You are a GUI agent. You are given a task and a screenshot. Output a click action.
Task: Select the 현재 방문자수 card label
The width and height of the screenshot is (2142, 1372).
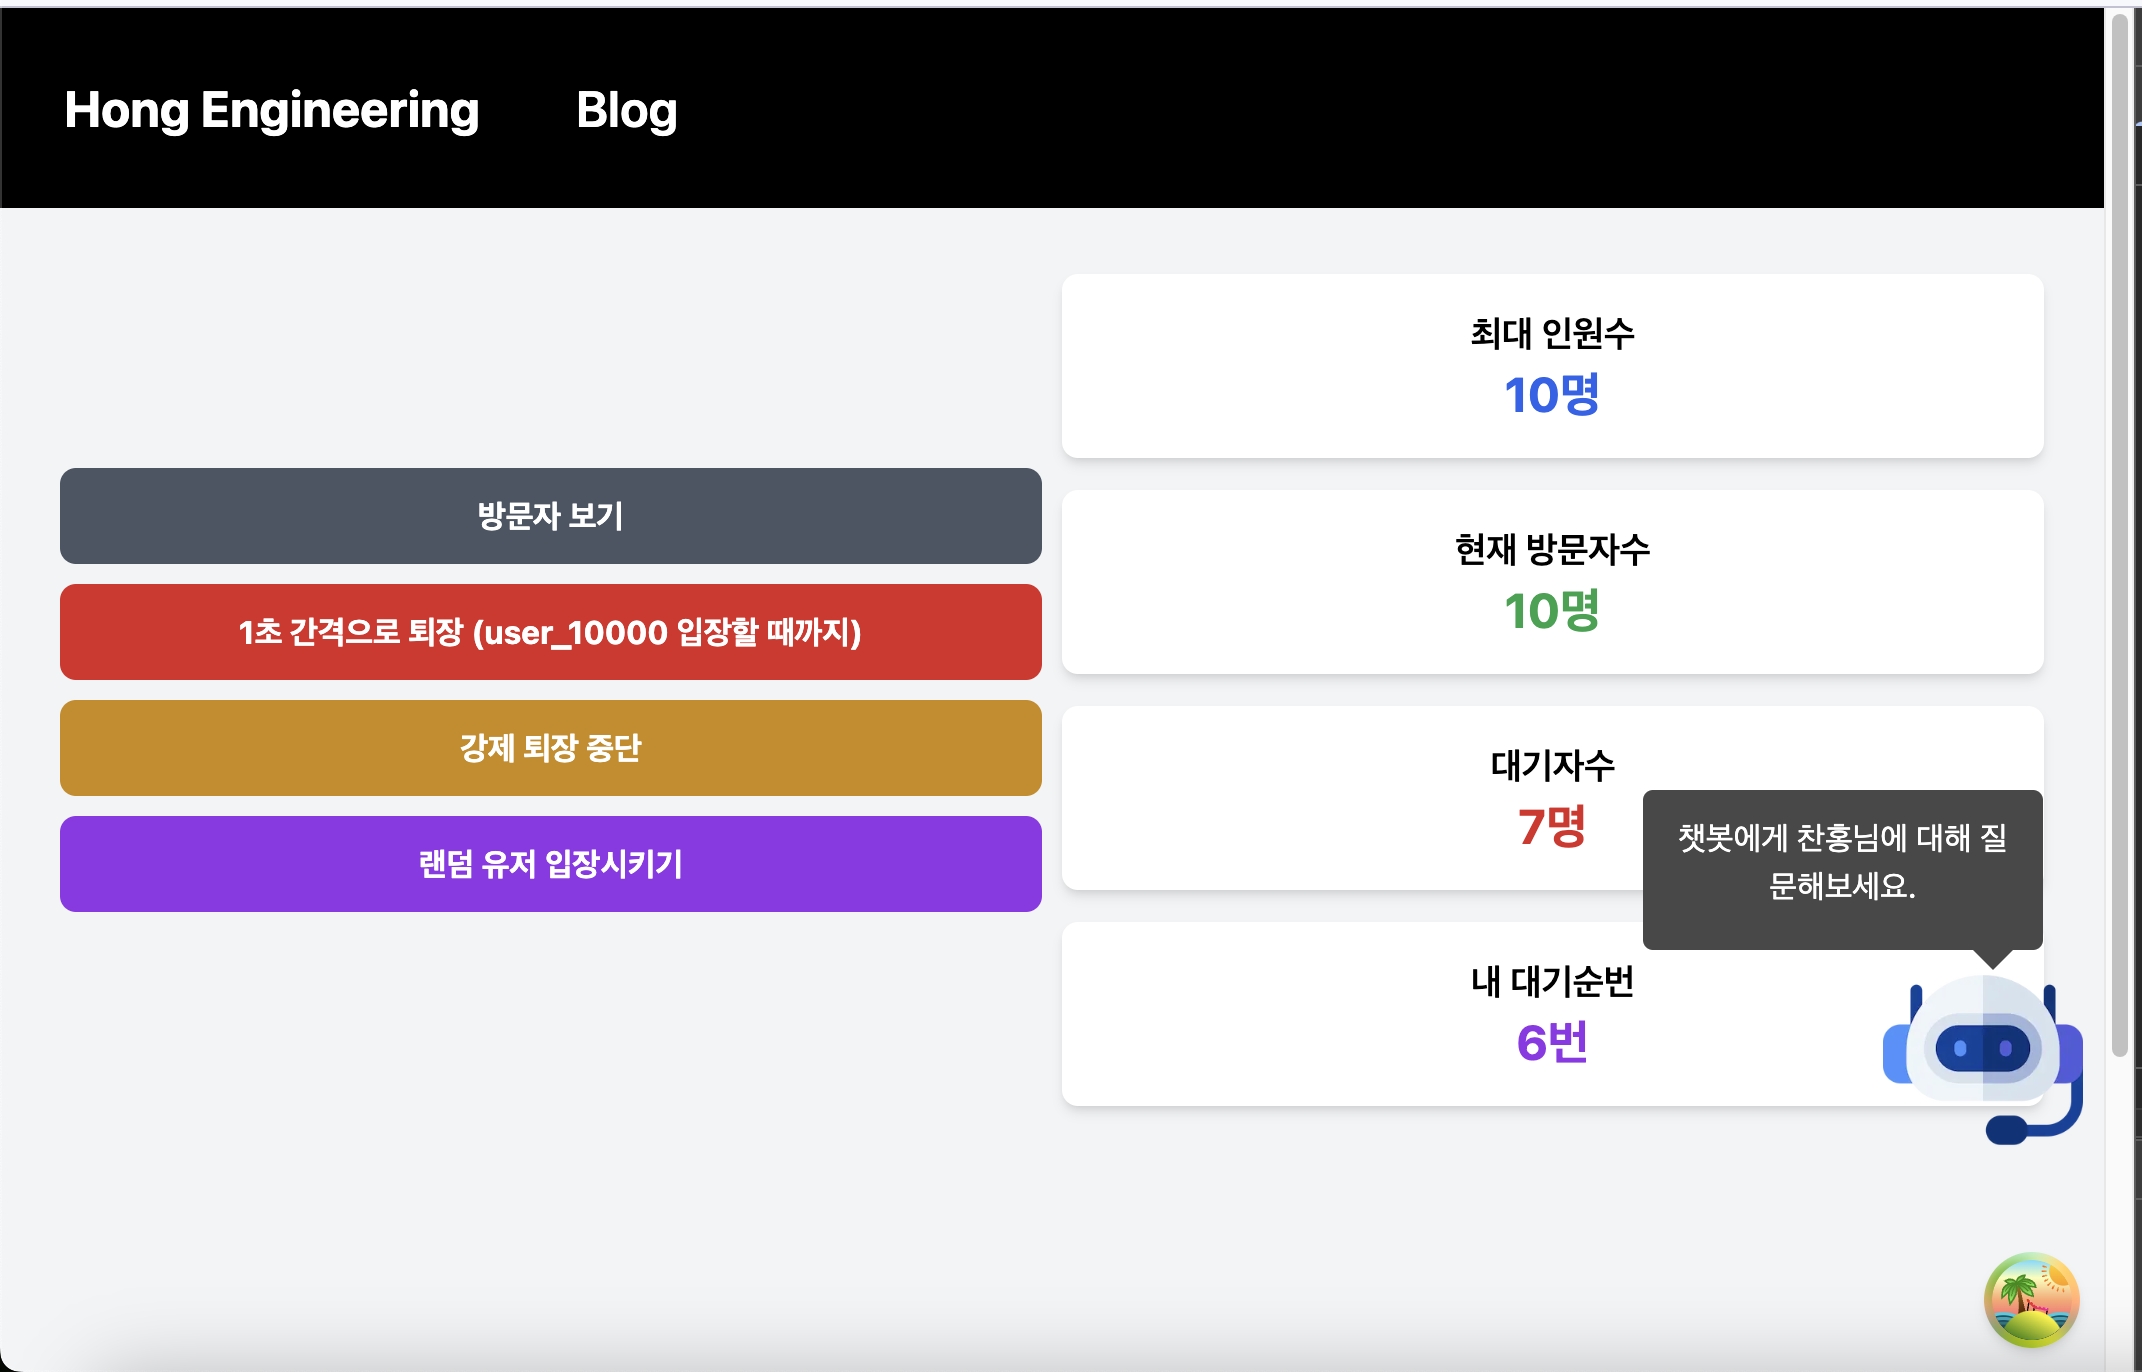pyautogui.click(x=1552, y=549)
